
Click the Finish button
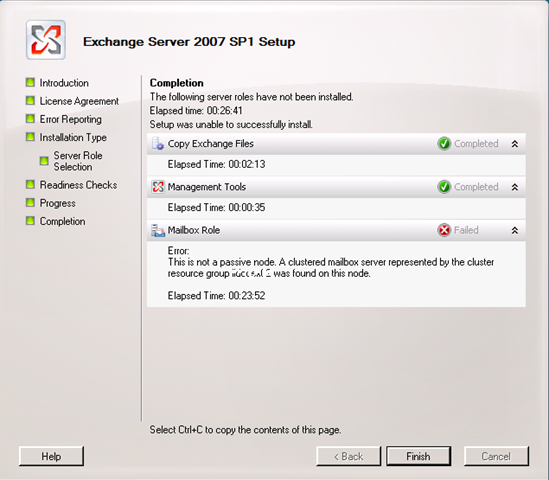(418, 456)
